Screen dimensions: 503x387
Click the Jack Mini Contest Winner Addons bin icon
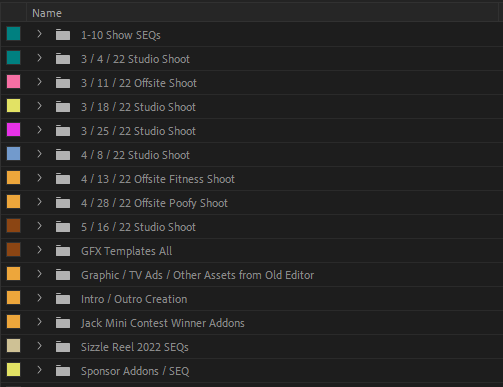63,323
